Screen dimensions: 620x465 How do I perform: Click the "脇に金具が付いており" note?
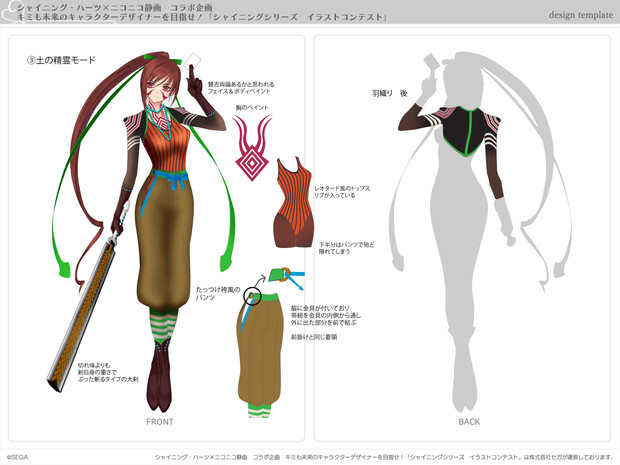coord(320,308)
